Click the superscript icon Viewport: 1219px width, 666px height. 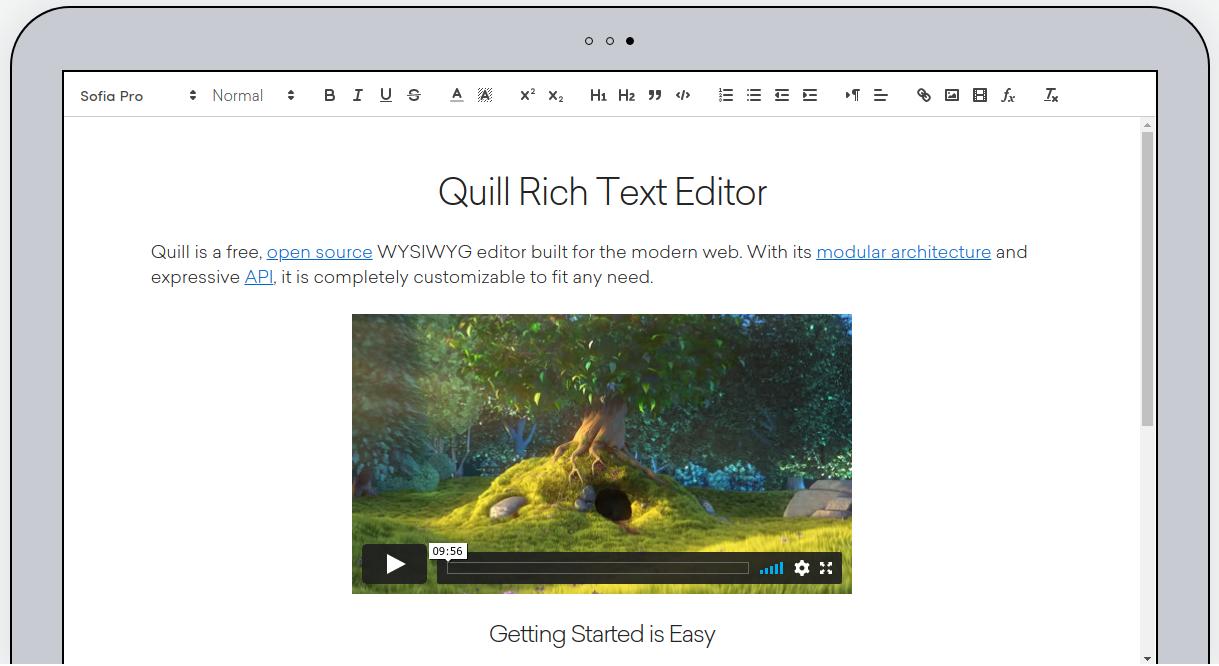coord(527,96)
